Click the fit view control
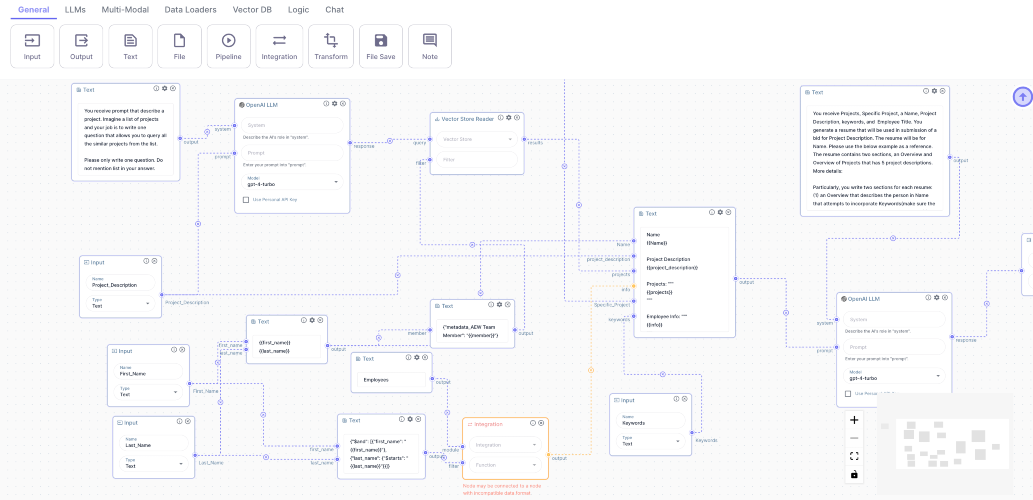 [854, 456]
